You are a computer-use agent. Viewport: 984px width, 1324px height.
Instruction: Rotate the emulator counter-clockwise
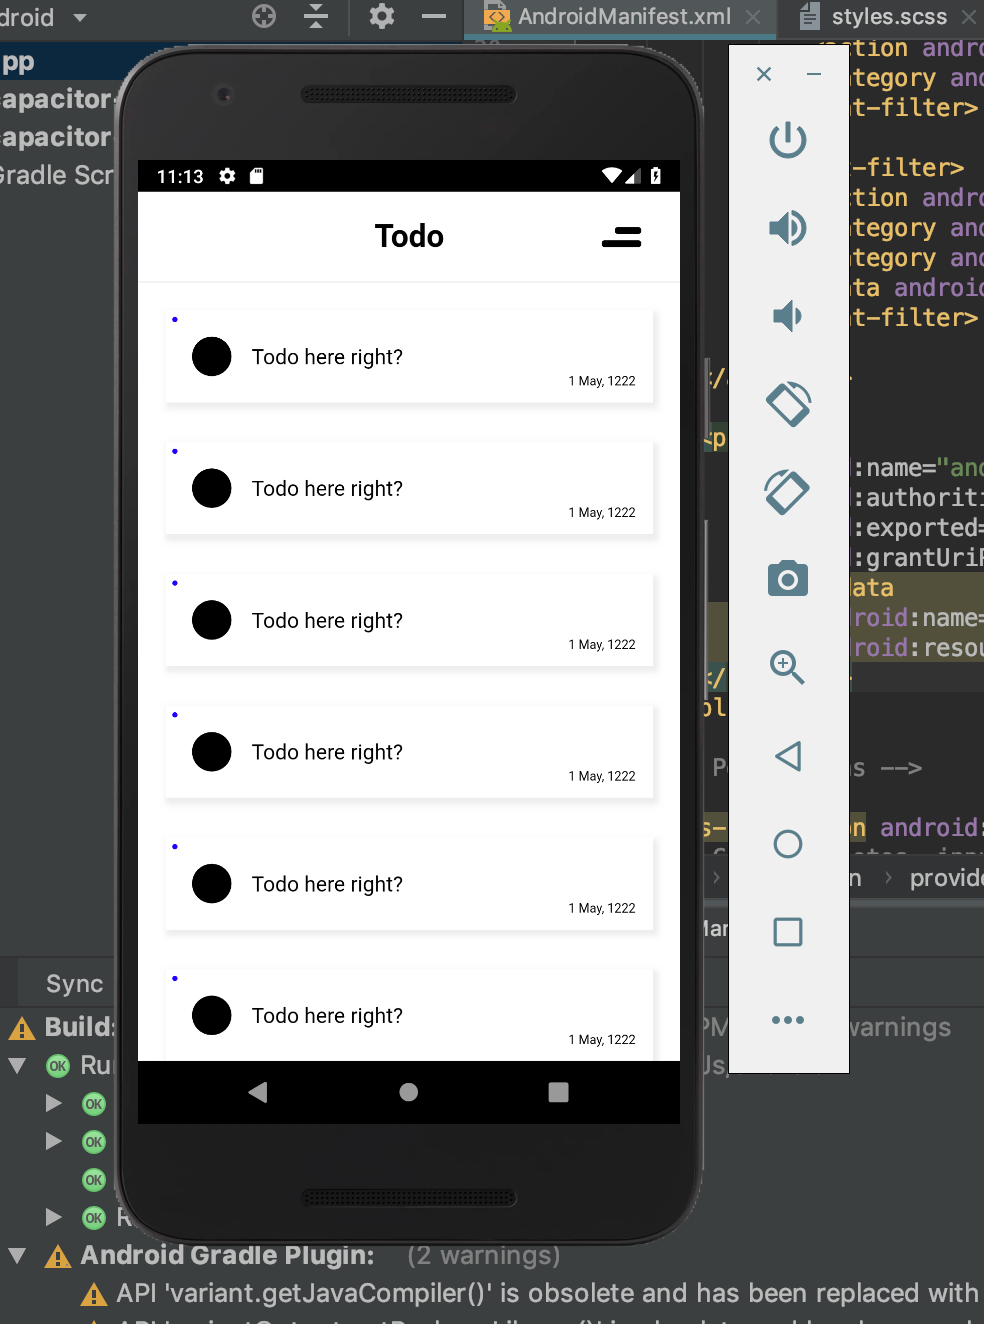tap(787, 404)
